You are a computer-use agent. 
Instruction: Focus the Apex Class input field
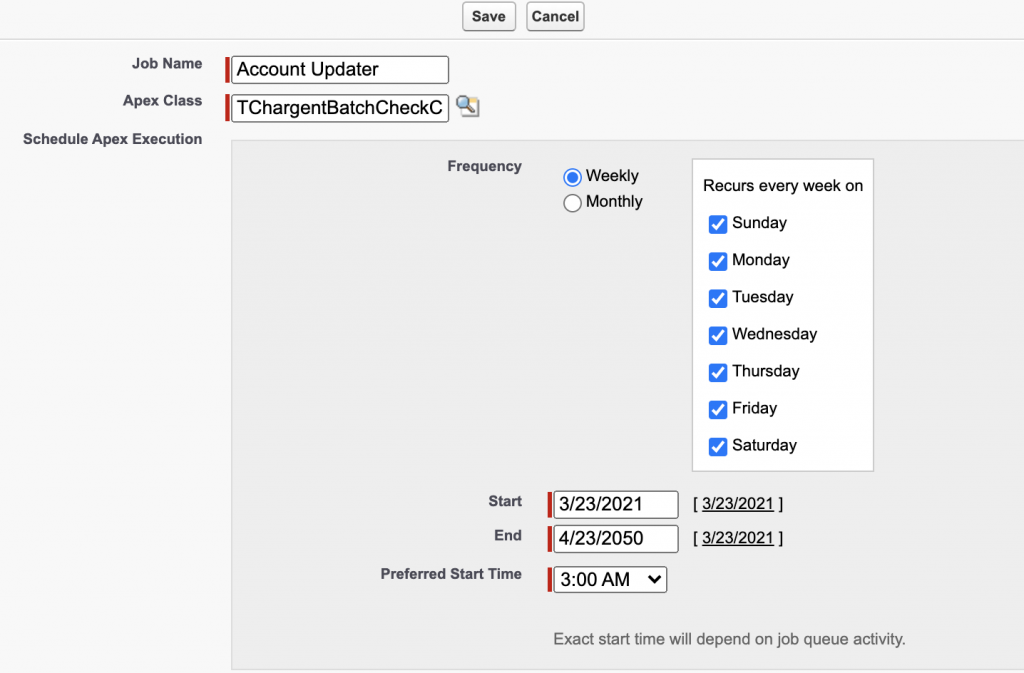[340, 108]
